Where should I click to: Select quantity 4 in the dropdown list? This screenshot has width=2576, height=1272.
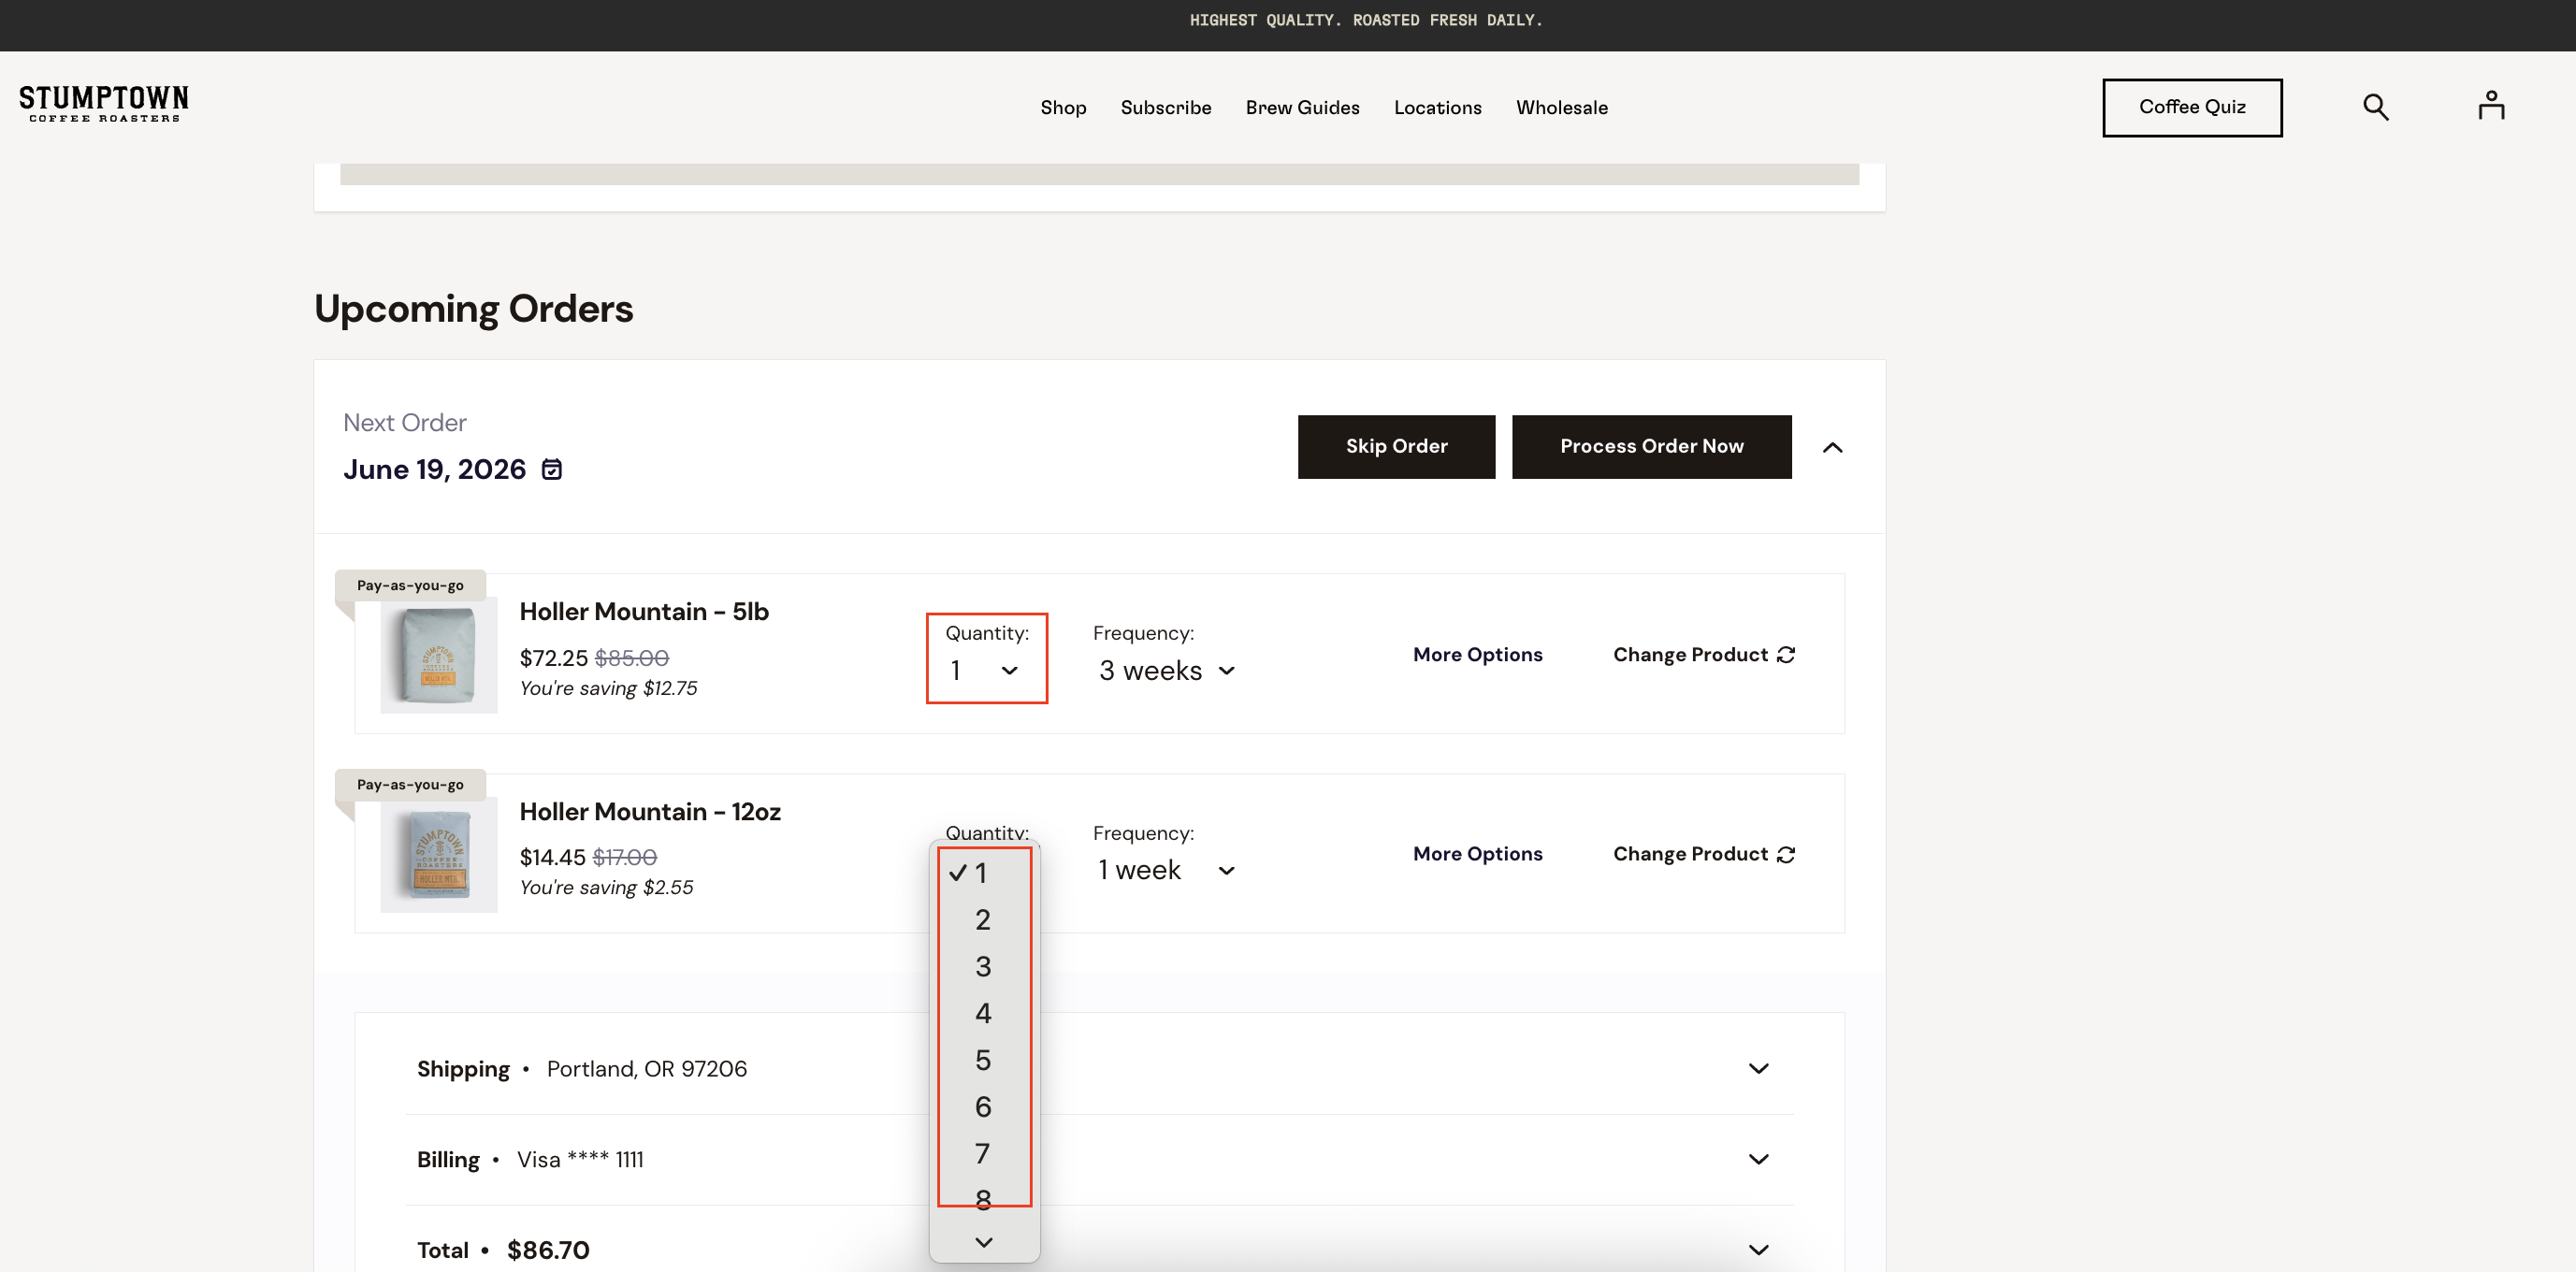[983, 1014]
